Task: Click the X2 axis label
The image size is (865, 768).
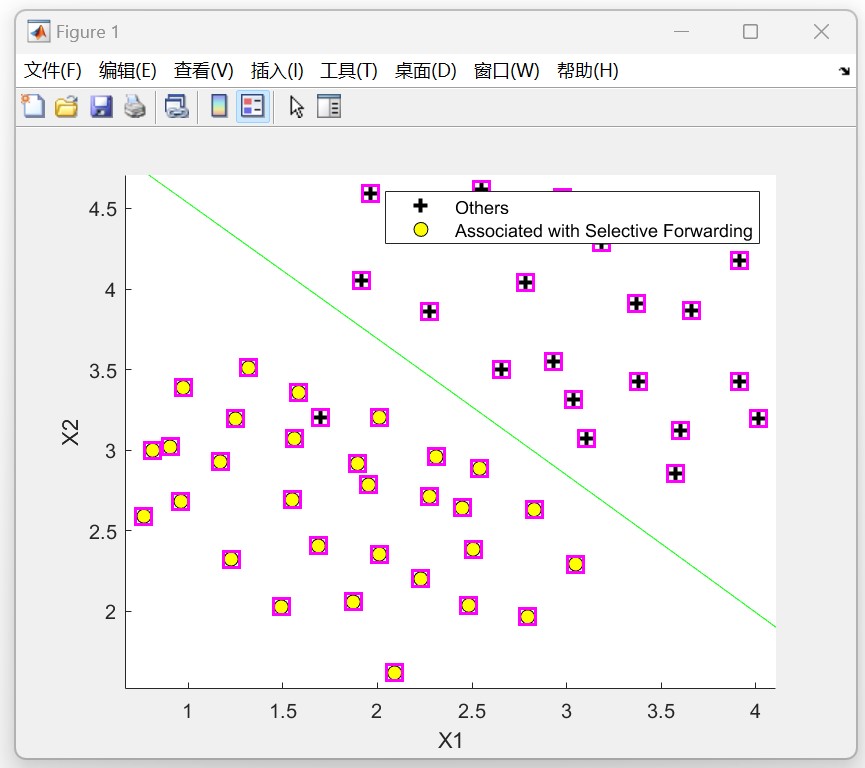Action: point(71,432)
